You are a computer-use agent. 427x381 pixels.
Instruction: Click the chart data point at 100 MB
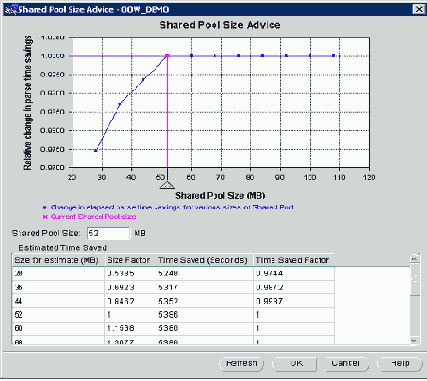[x=310, y=56]
